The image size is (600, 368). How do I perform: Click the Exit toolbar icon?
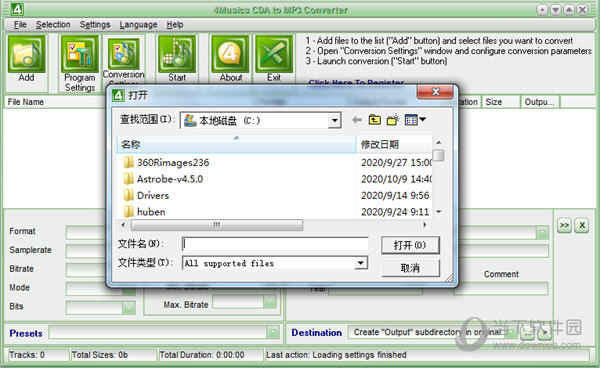pos(274,54)
